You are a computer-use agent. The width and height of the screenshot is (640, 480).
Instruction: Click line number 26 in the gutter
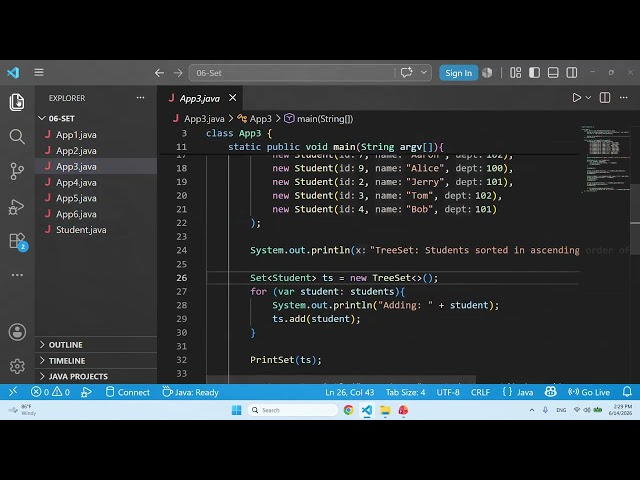pos(182,278)
